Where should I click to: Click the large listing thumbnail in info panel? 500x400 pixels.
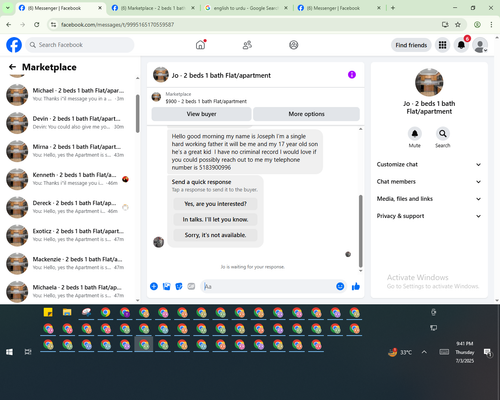tap(429, 82)
